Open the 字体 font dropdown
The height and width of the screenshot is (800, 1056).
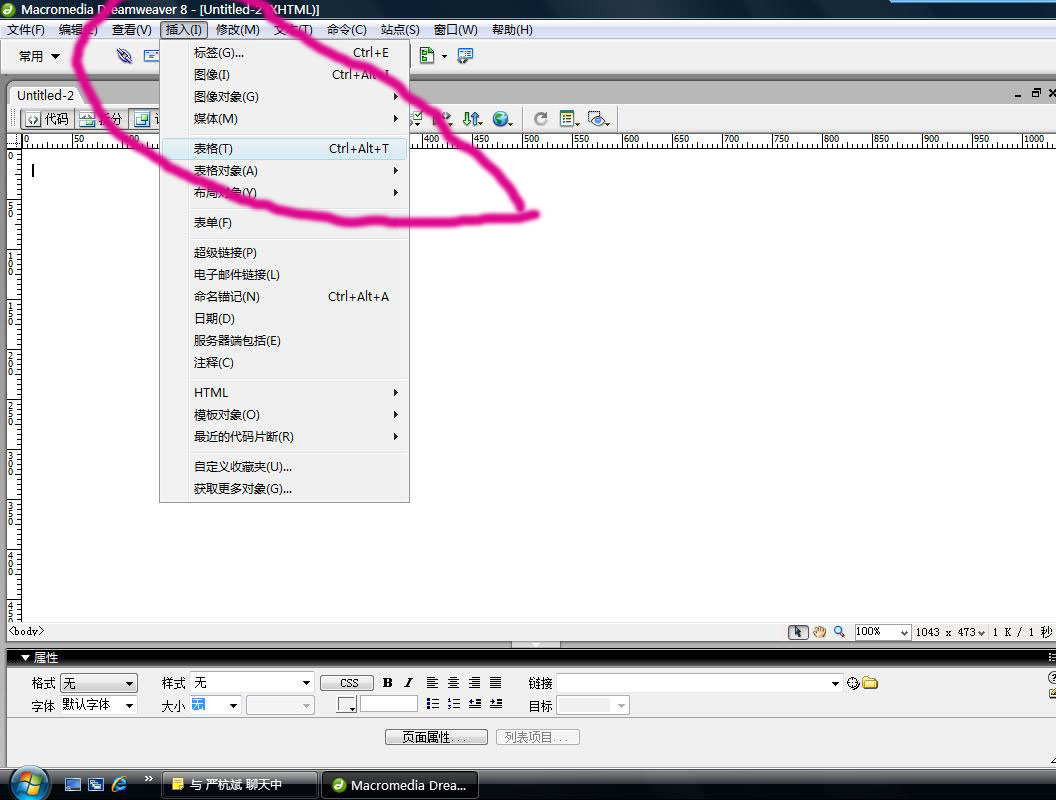[99, 705]
